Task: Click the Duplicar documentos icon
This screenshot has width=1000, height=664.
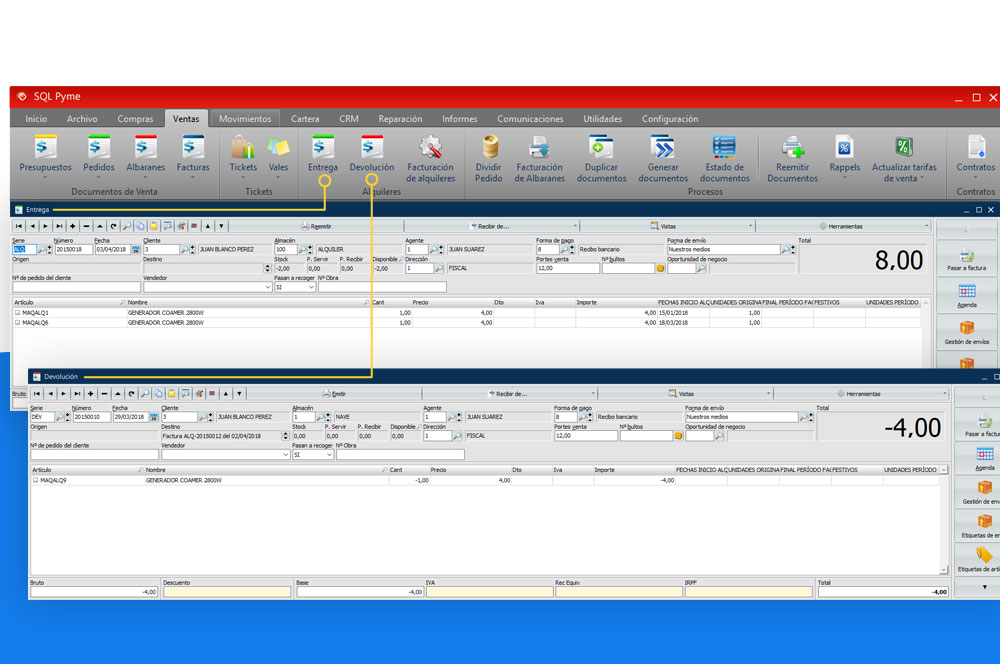Action: click(601, 148)
